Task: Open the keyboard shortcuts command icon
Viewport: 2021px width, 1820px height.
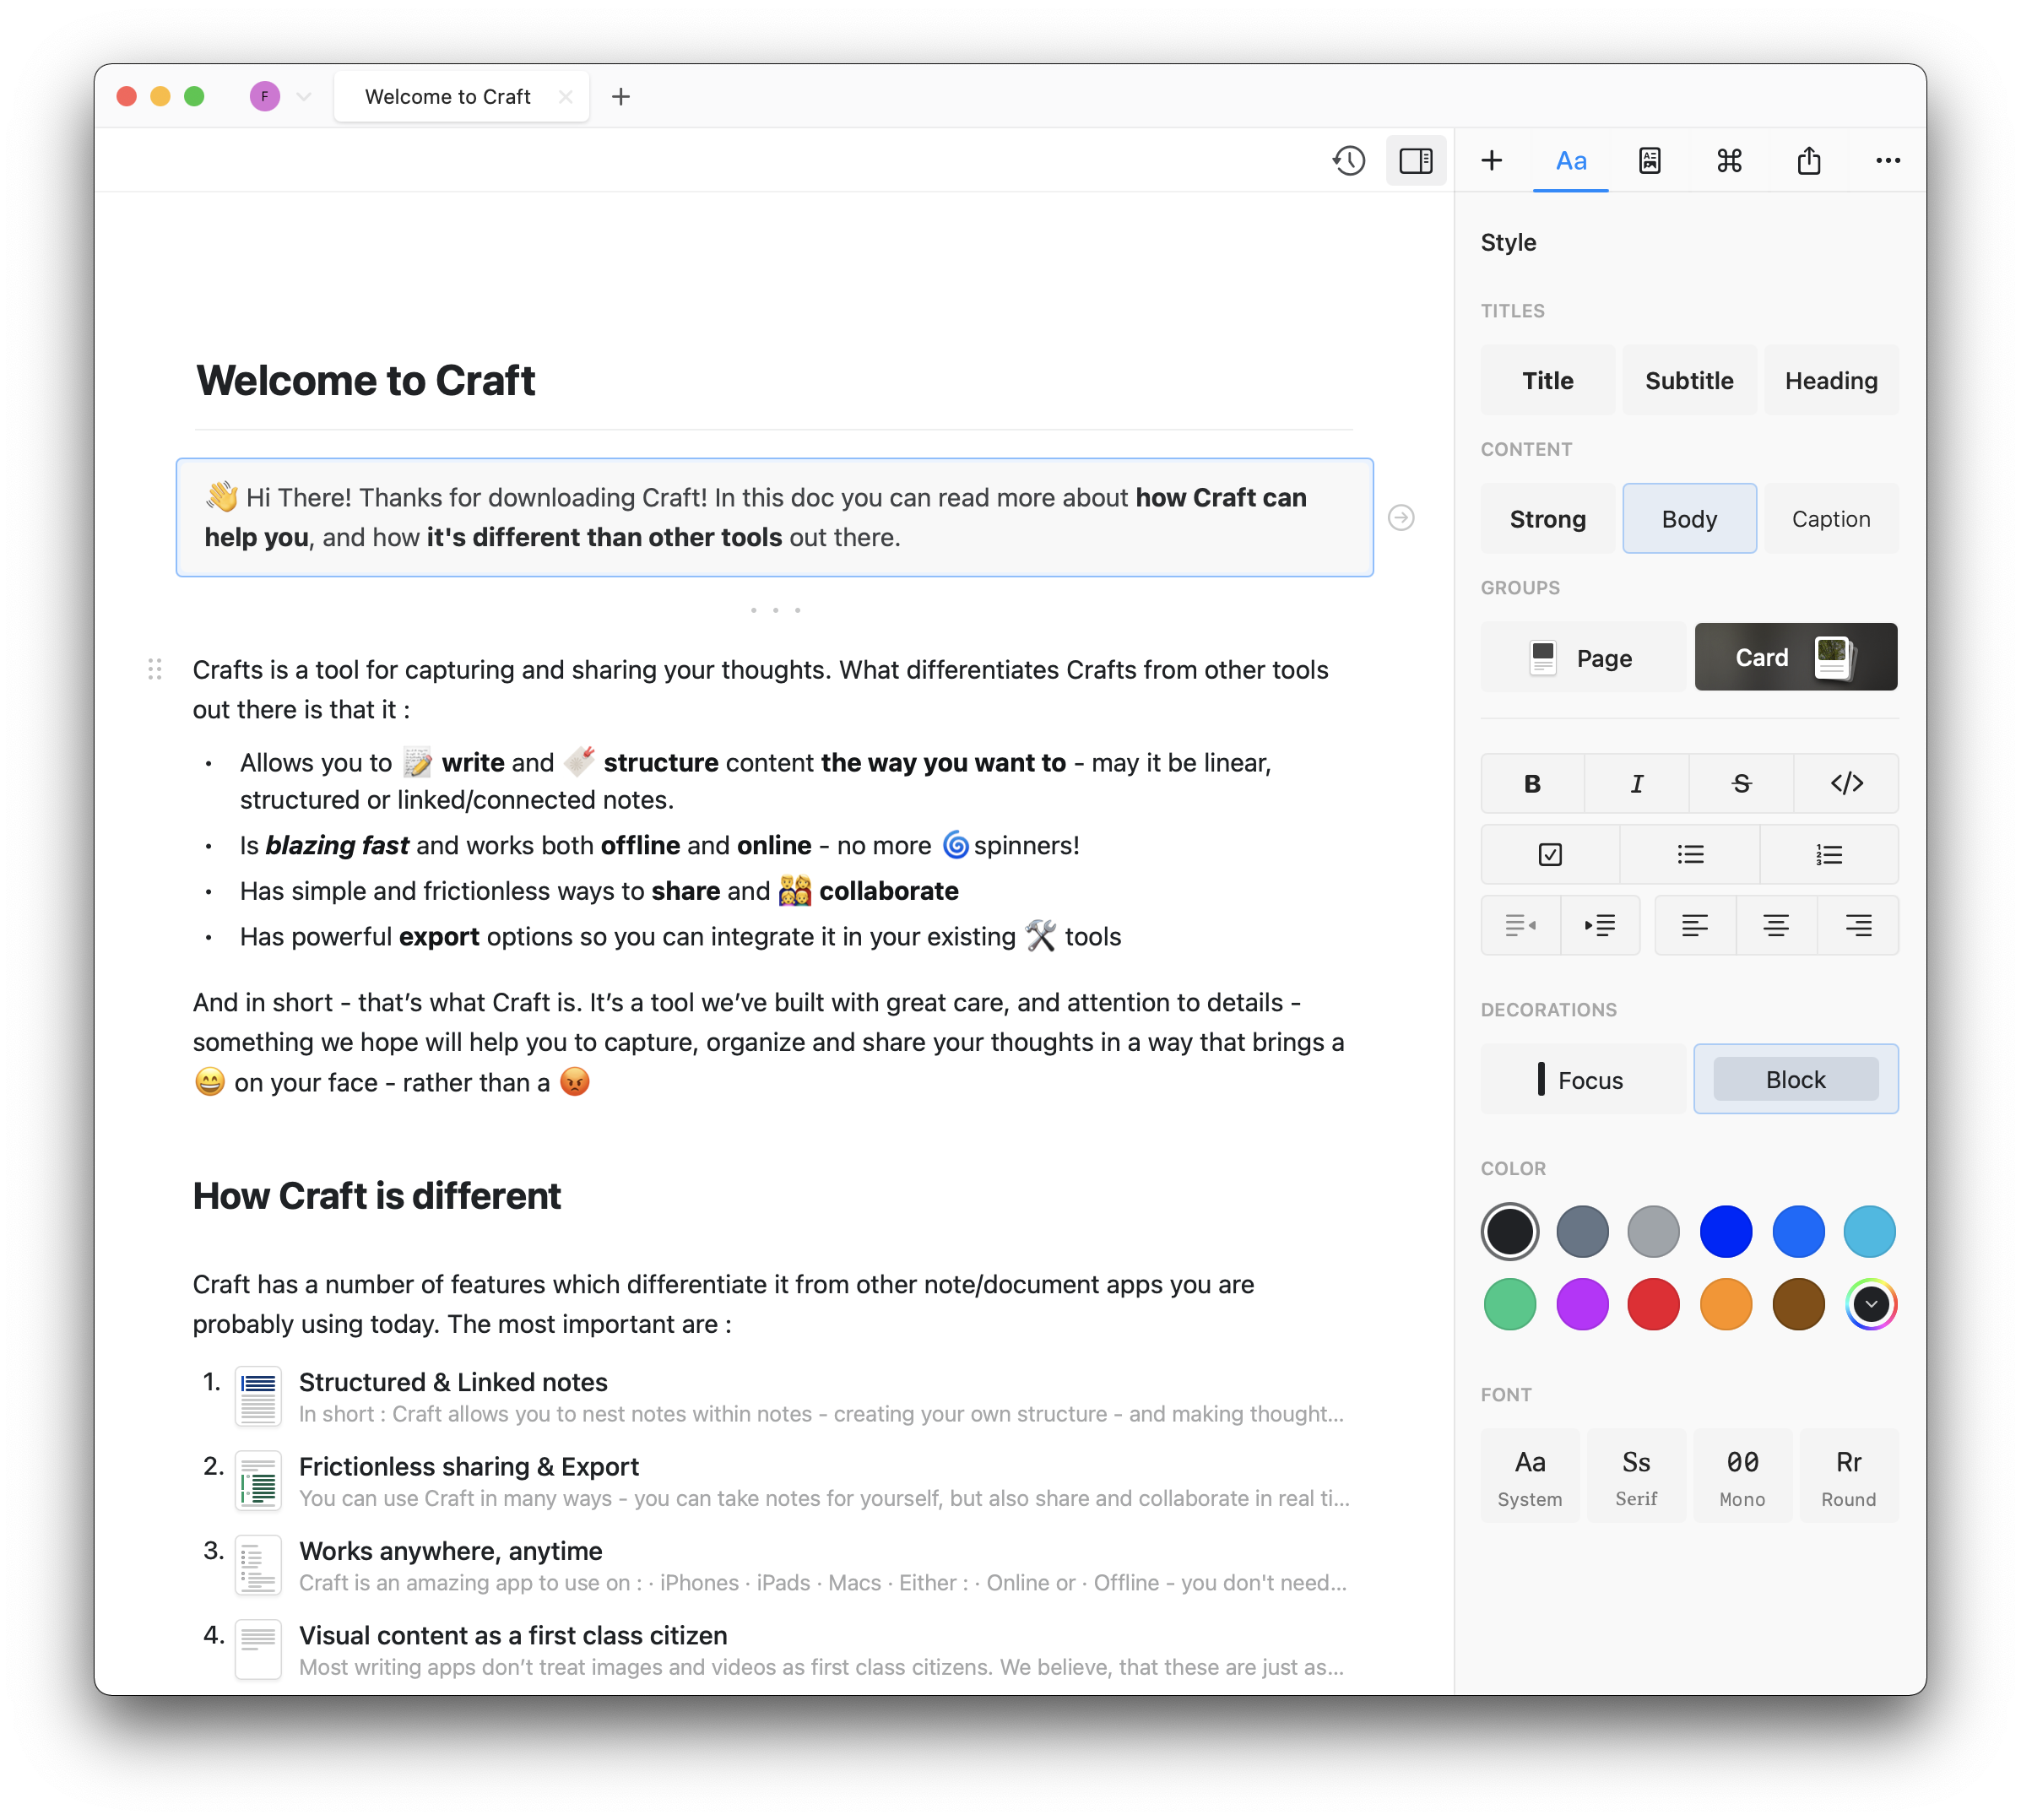Action: [1729, 160]
